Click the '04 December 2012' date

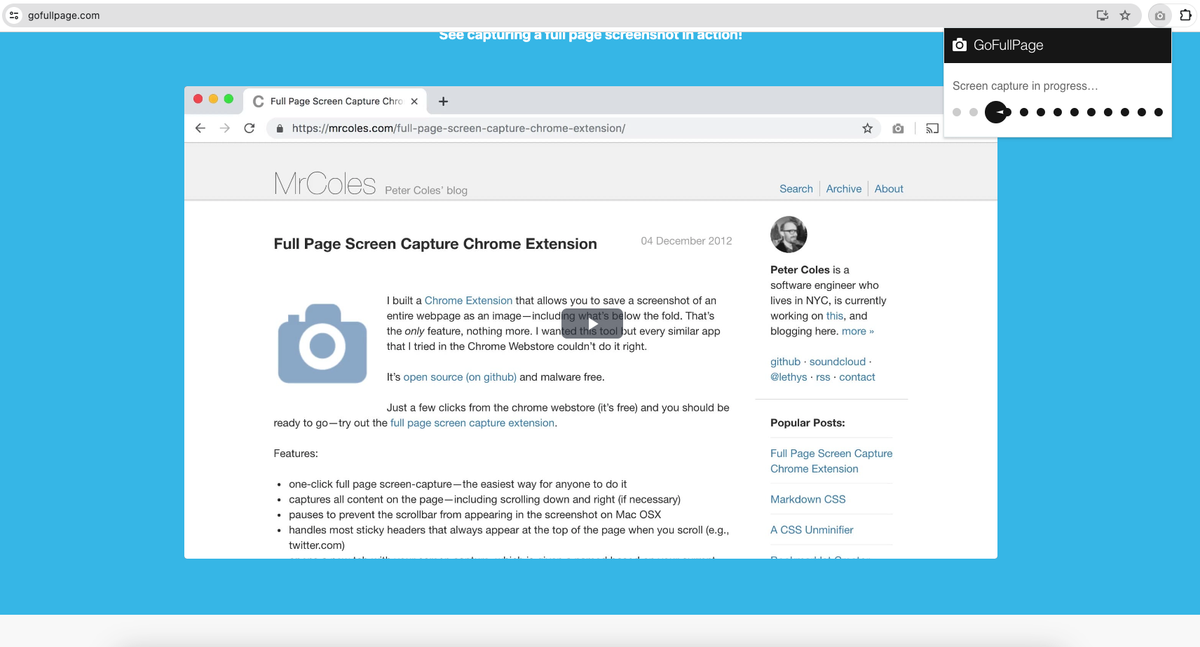pyautogui.click(x=686, y=241)
